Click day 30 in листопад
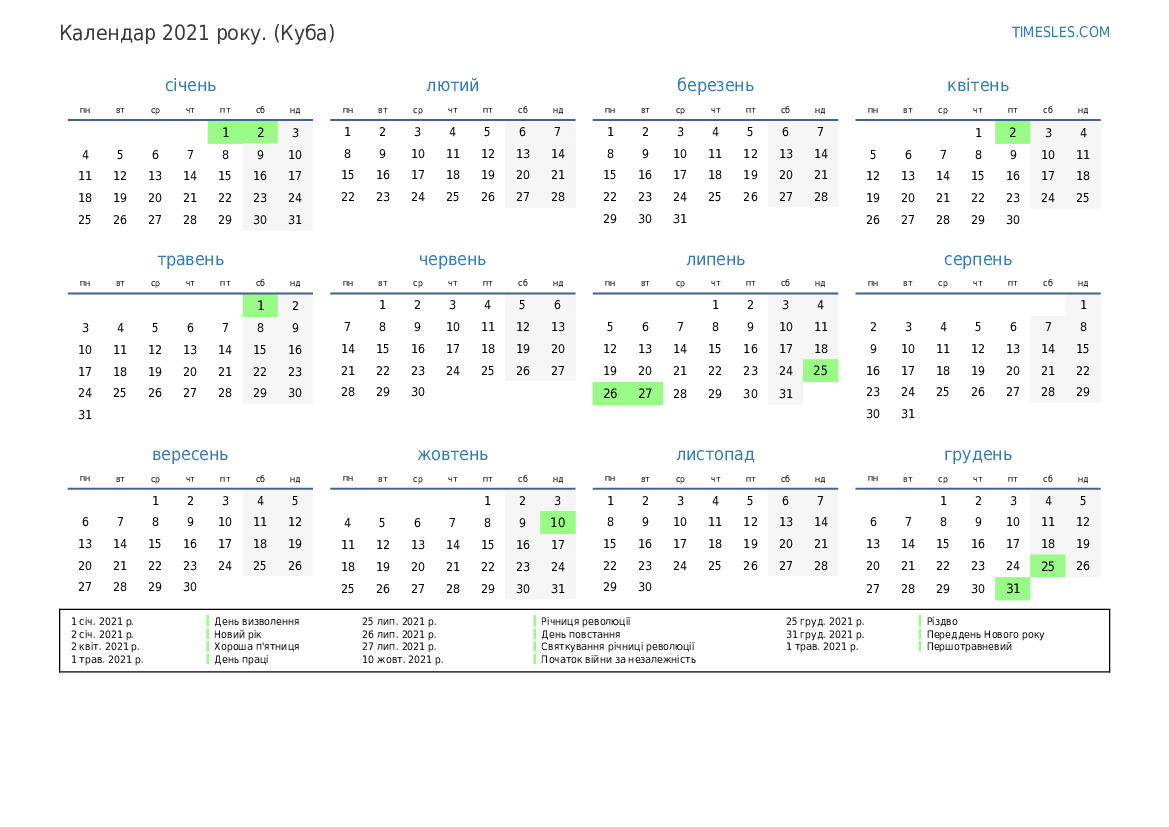The width and height of the screenshot is (1169, 827). pos(645,587)
